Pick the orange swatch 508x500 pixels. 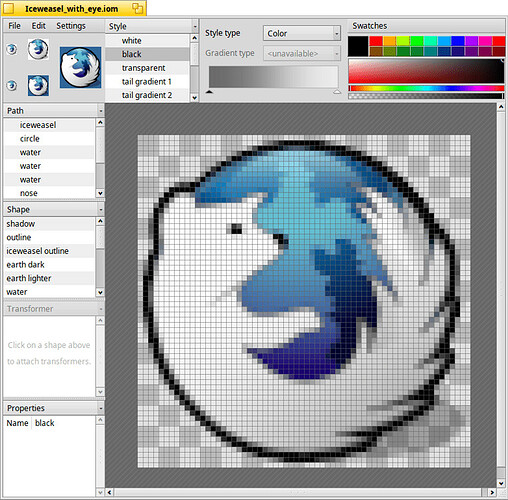point(389,41)
